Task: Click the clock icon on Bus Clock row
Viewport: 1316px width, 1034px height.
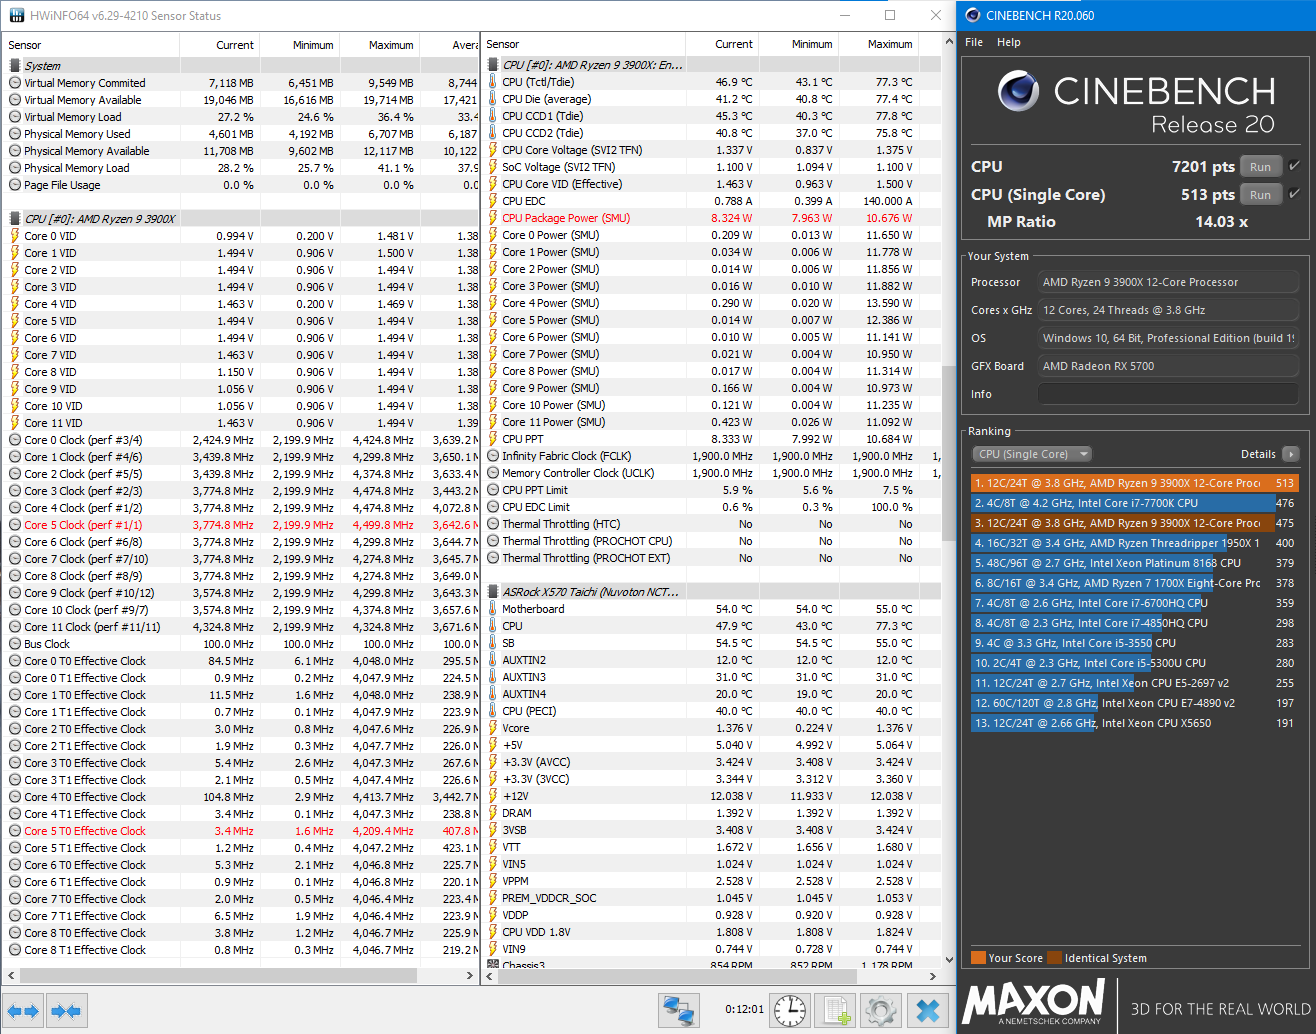Action: click(15, 644)
